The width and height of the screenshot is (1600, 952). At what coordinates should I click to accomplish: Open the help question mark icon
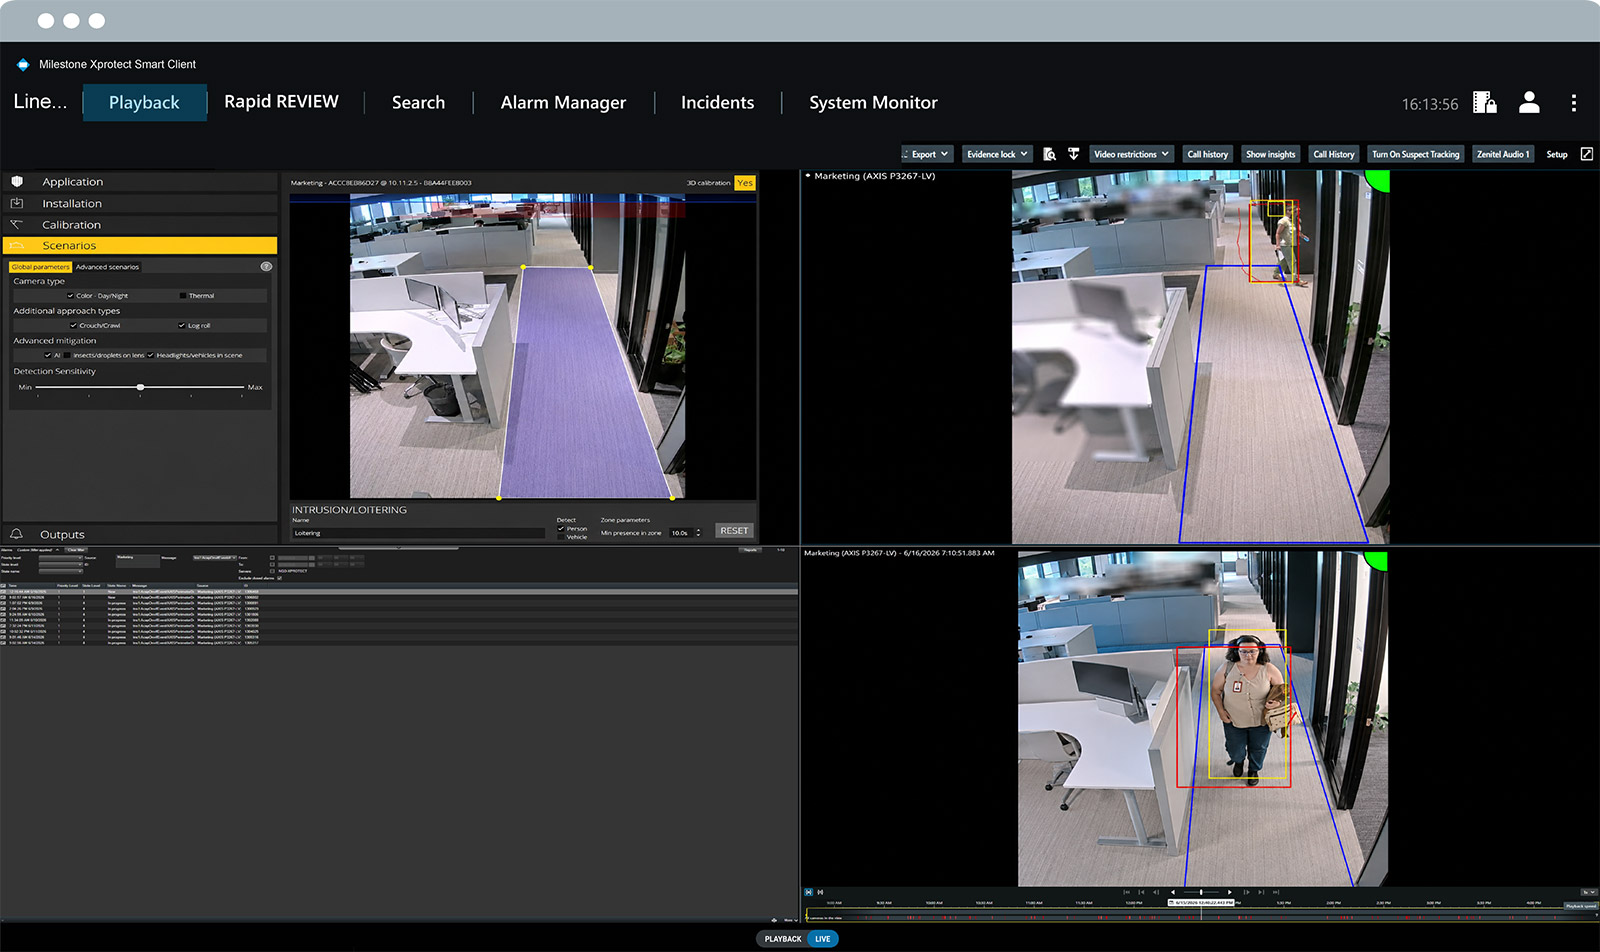click(266, 266)
